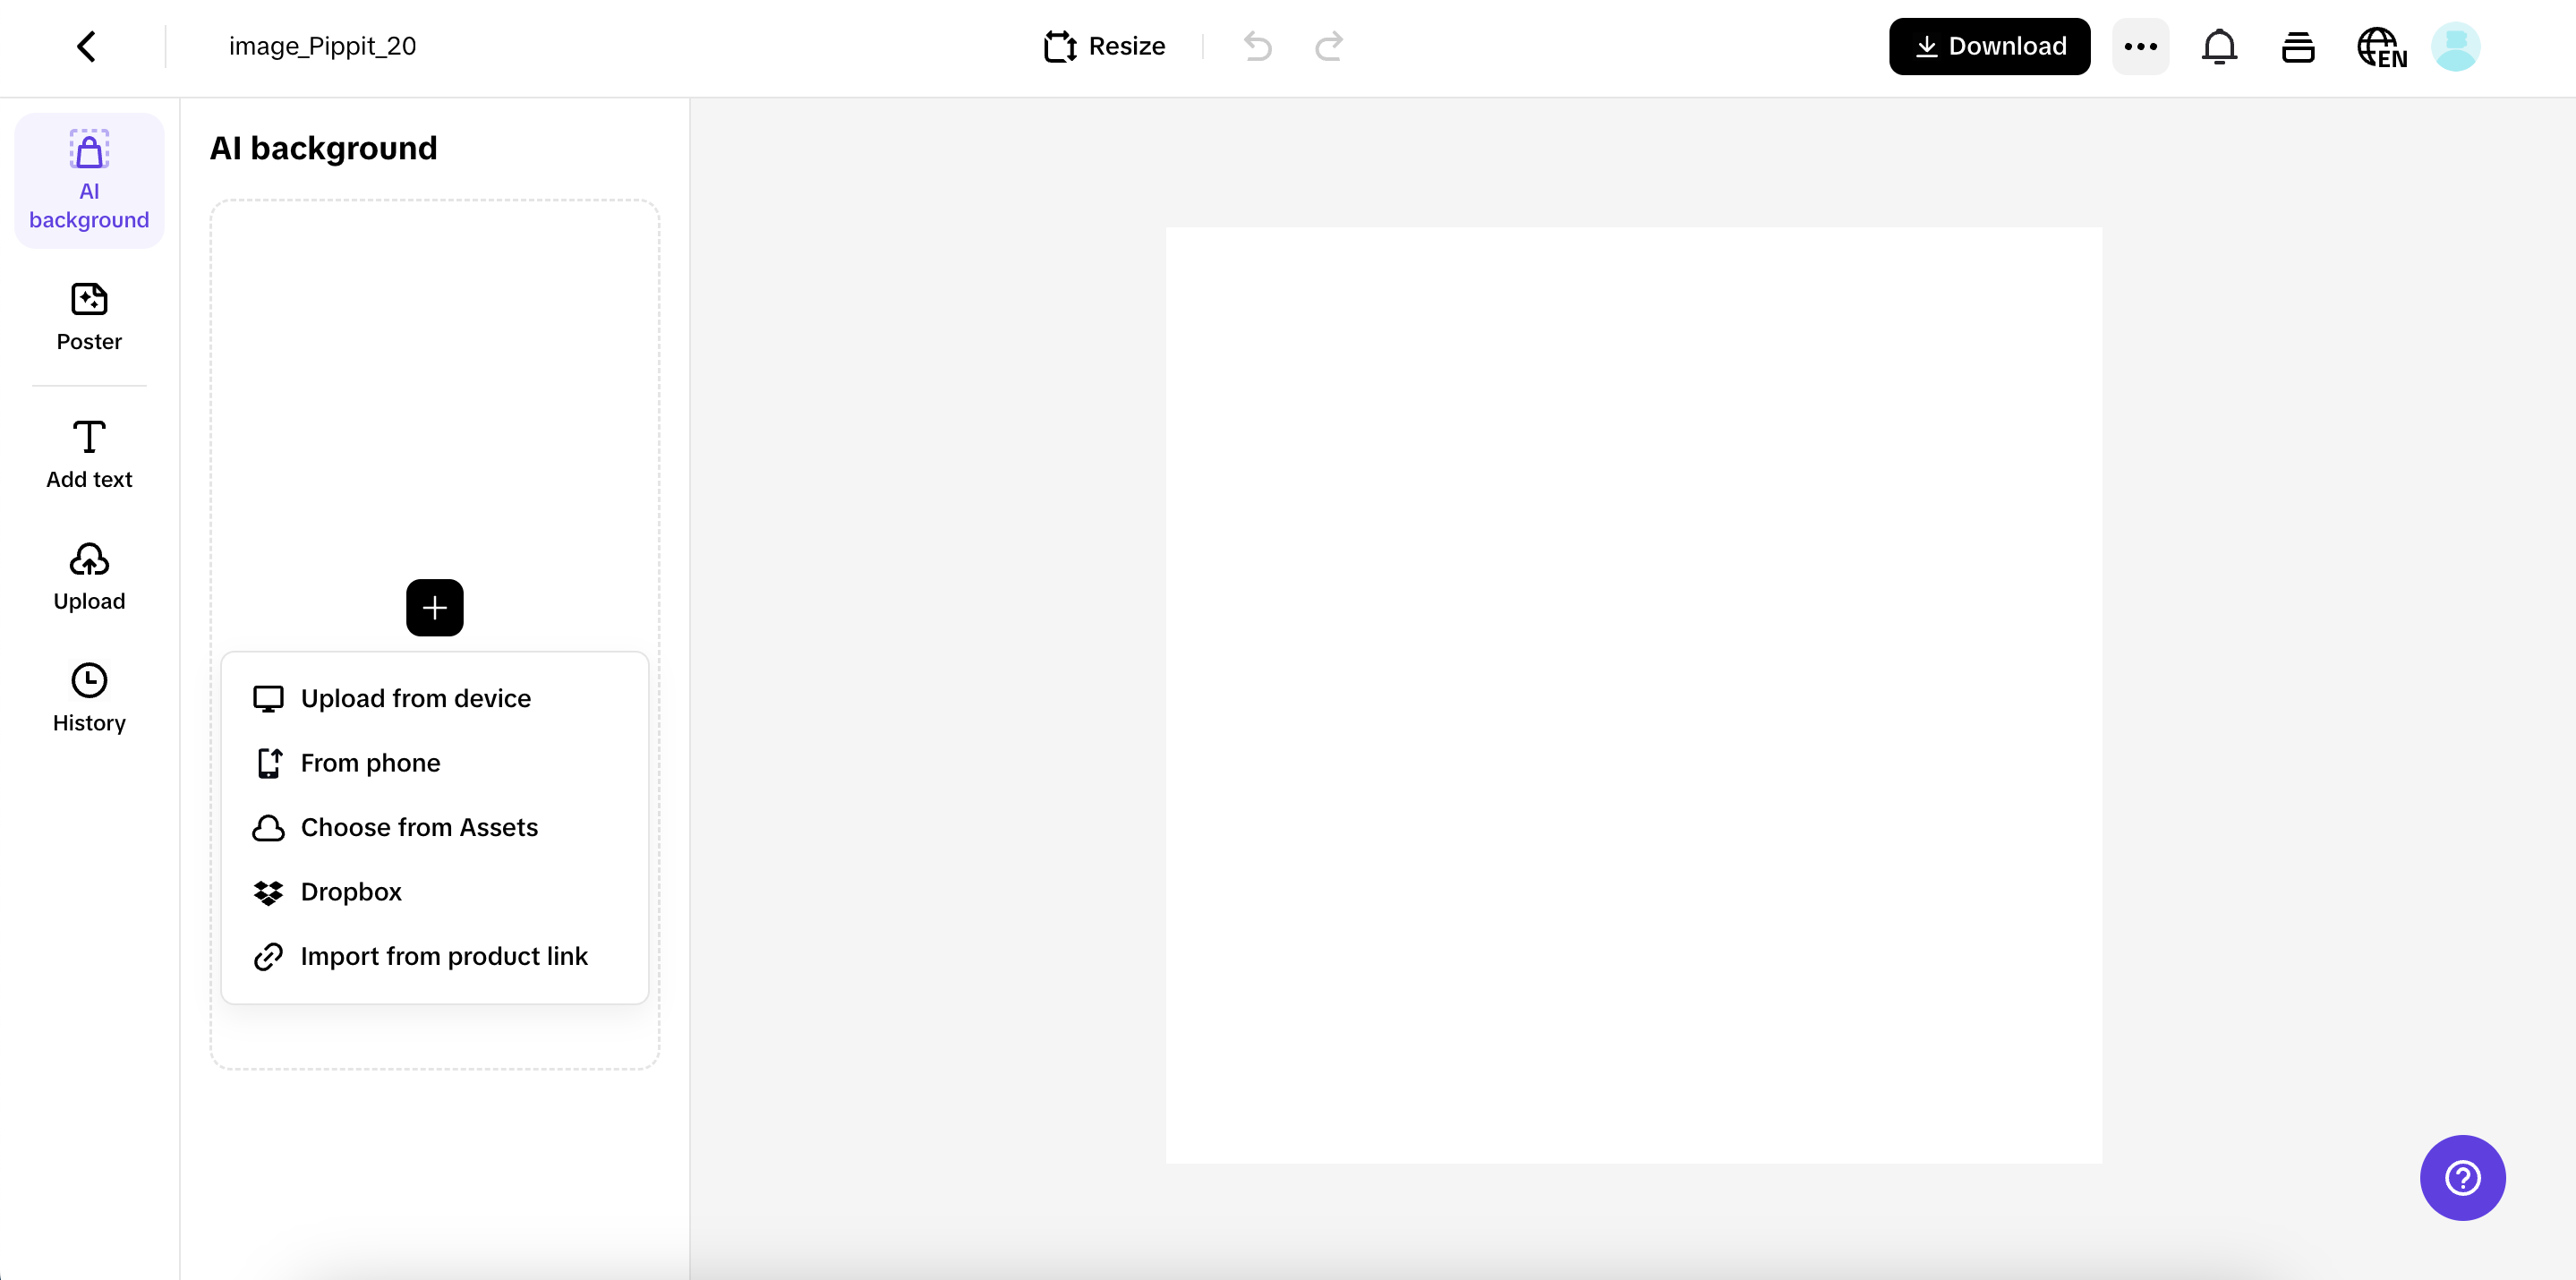Redo the last action
This screenshot has height=1280, width=2576.
point(1329,46)
